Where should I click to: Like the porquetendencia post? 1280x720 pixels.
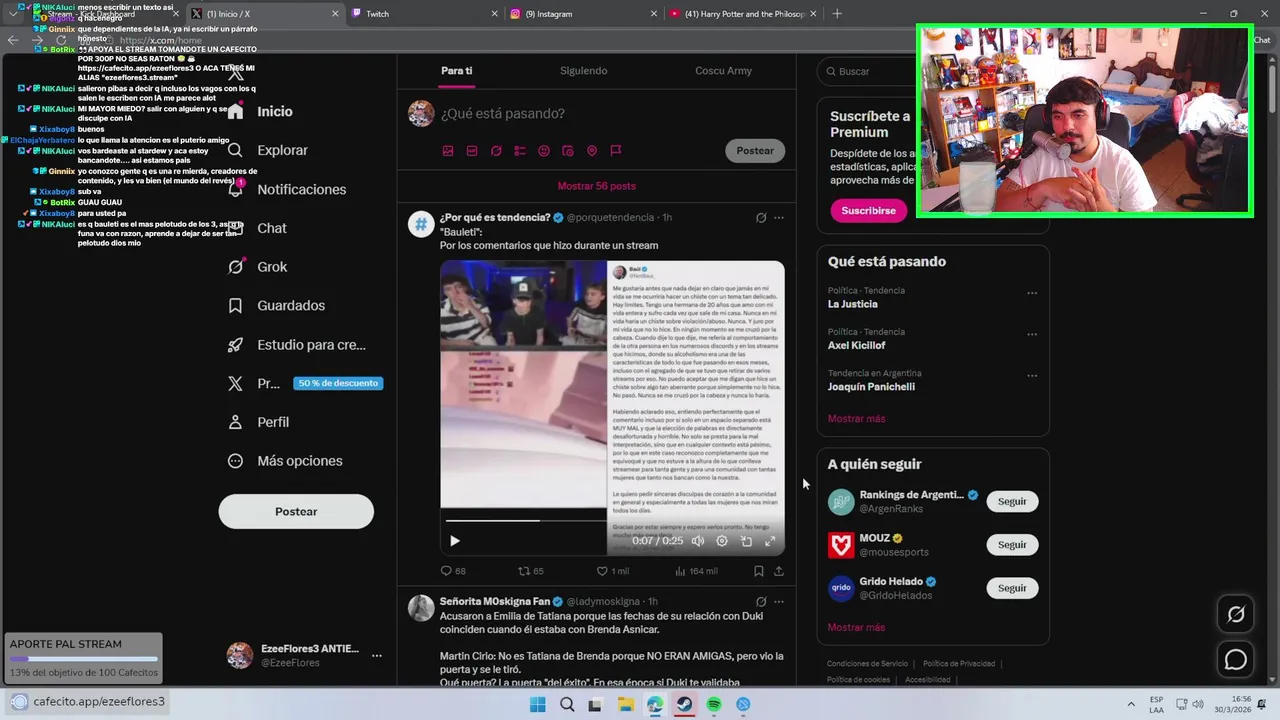tap(612, 571)
